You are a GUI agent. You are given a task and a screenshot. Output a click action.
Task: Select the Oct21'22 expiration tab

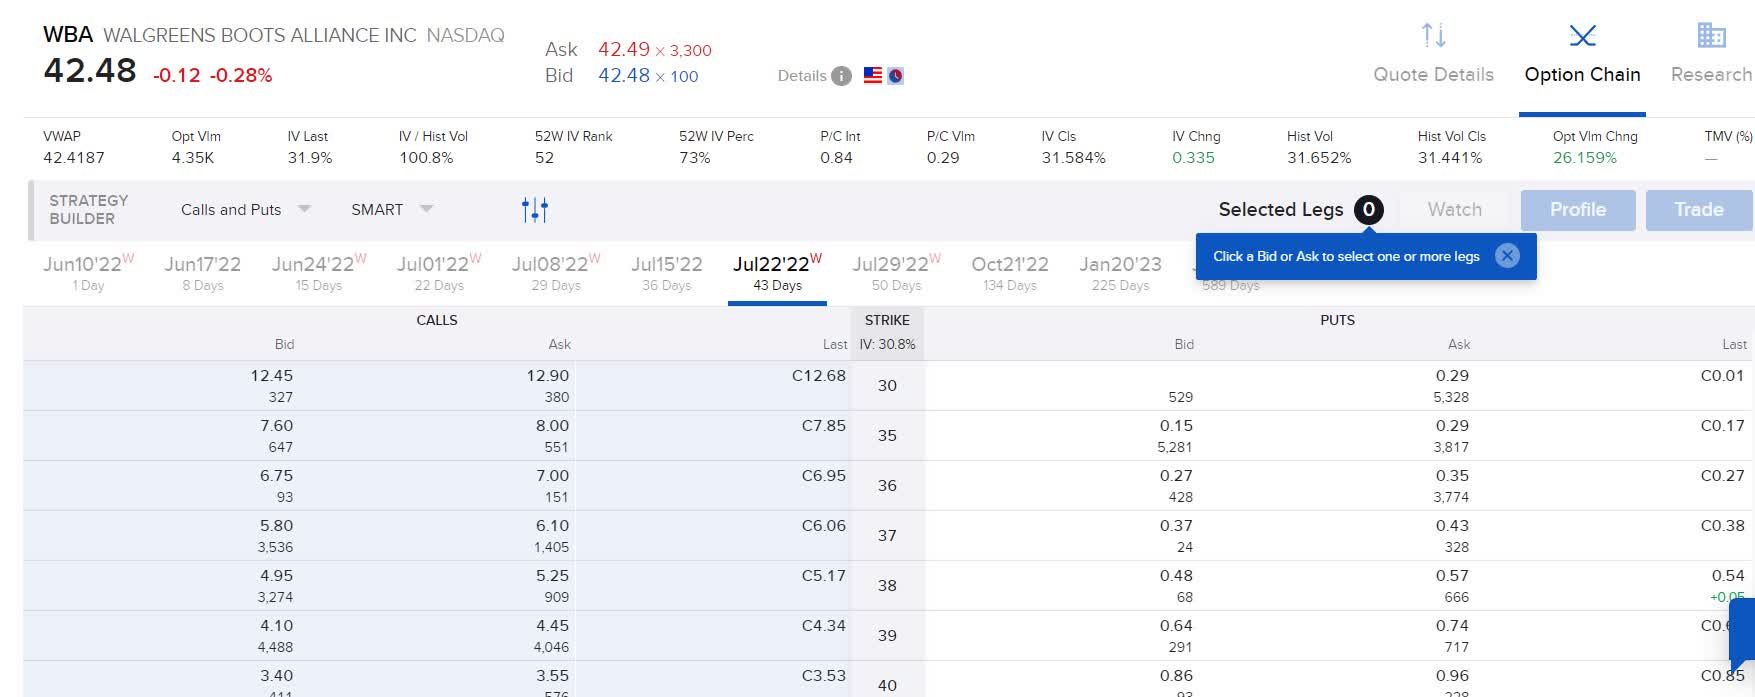pyautogui.click(x=1010, y=273)
